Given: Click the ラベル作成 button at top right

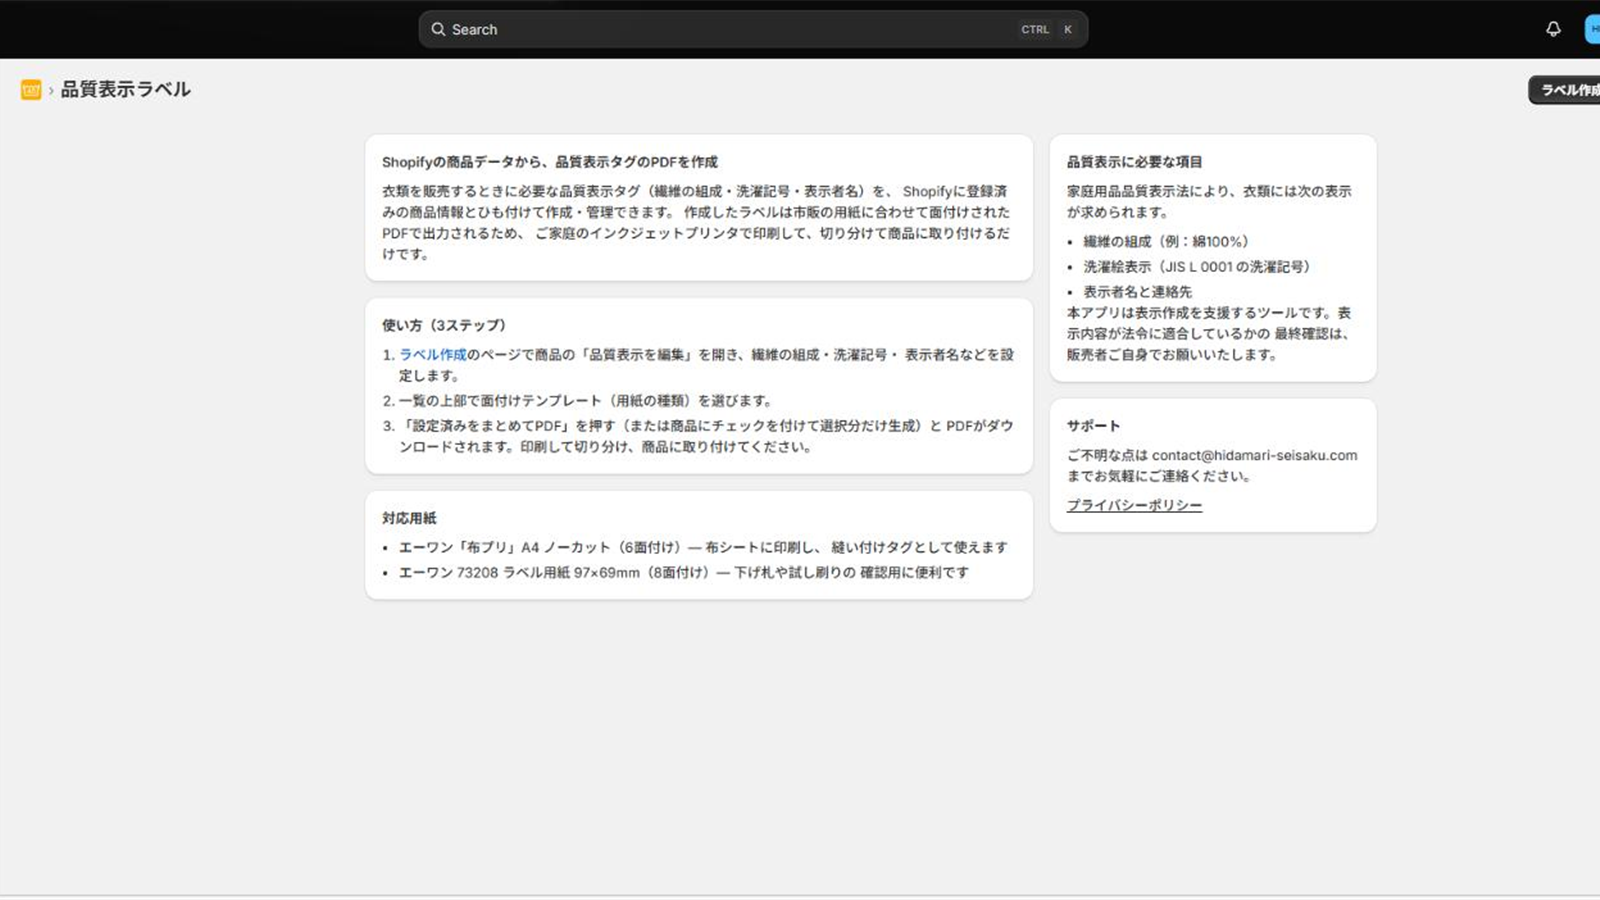Looking at the screenshot, I should pyautogui.click(x=1566, y=90).
